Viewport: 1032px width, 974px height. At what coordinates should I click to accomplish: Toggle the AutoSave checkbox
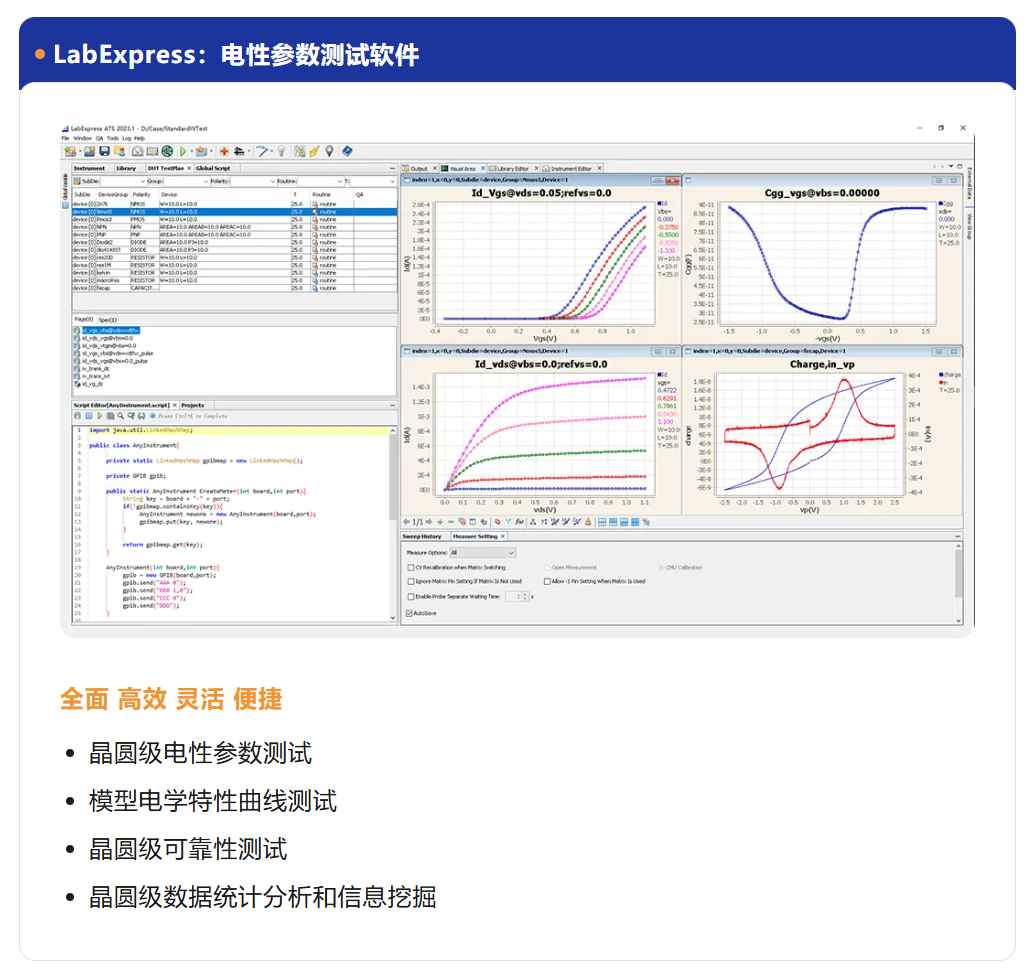point(410,612)
